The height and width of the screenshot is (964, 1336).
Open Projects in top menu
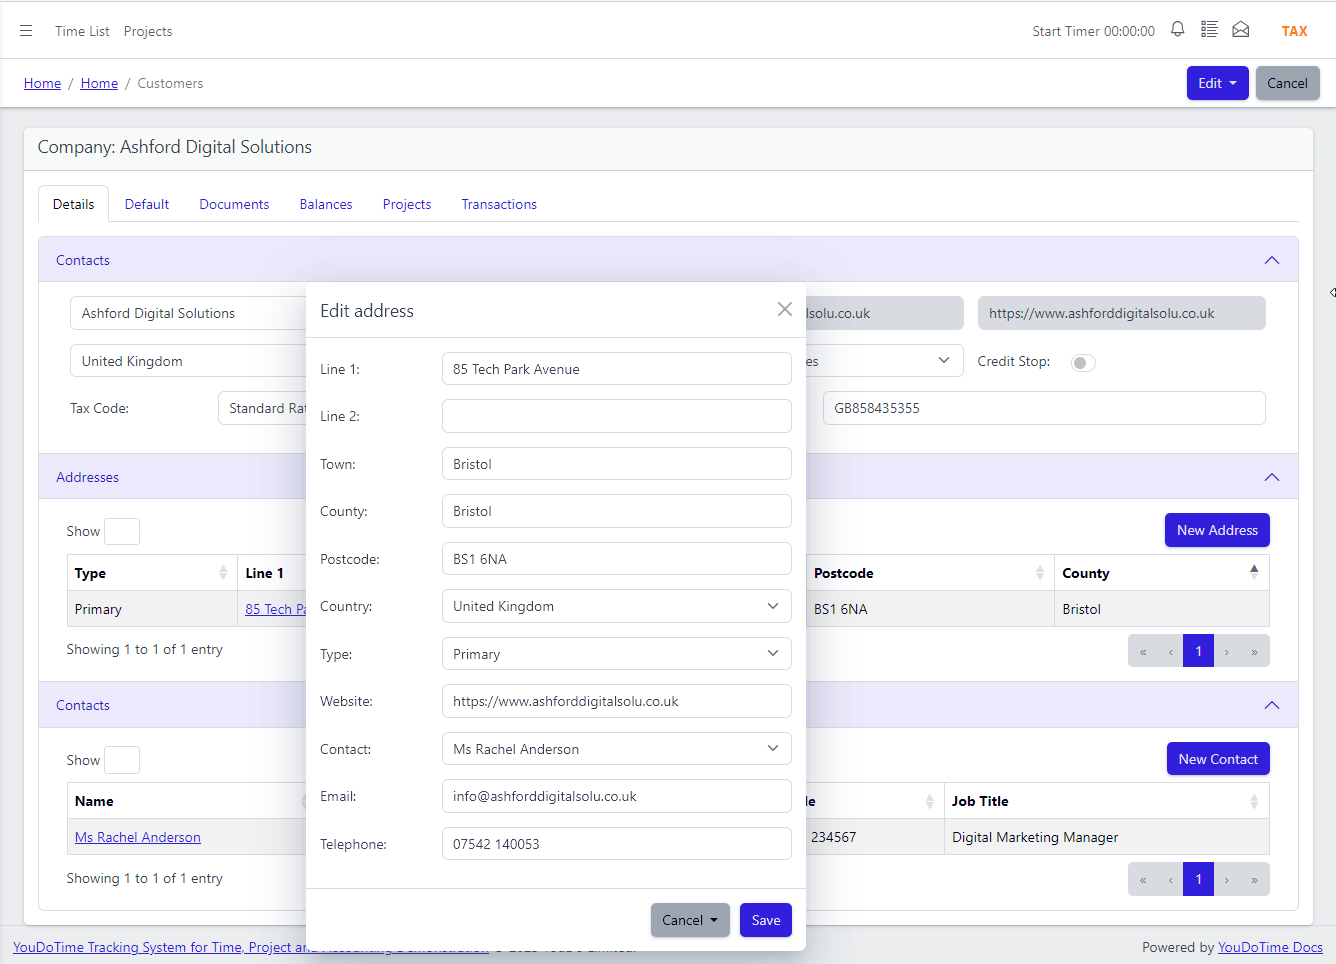pyautogui.click(x=148, y=31)
